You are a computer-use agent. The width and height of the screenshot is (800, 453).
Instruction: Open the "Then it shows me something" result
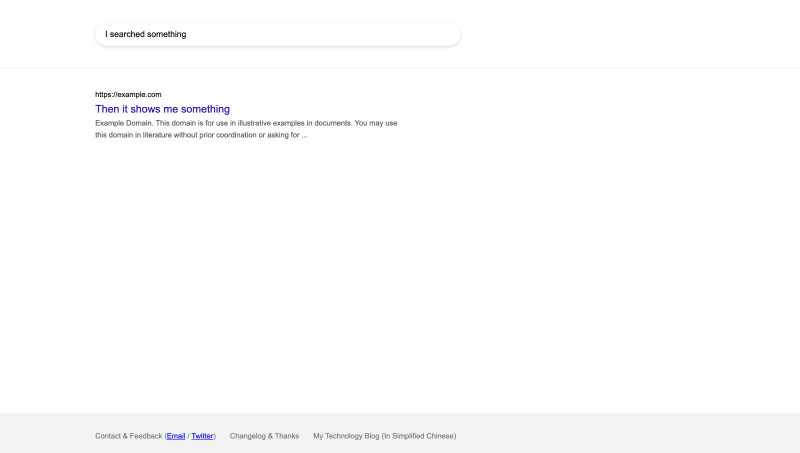click(x=162, y=109)
